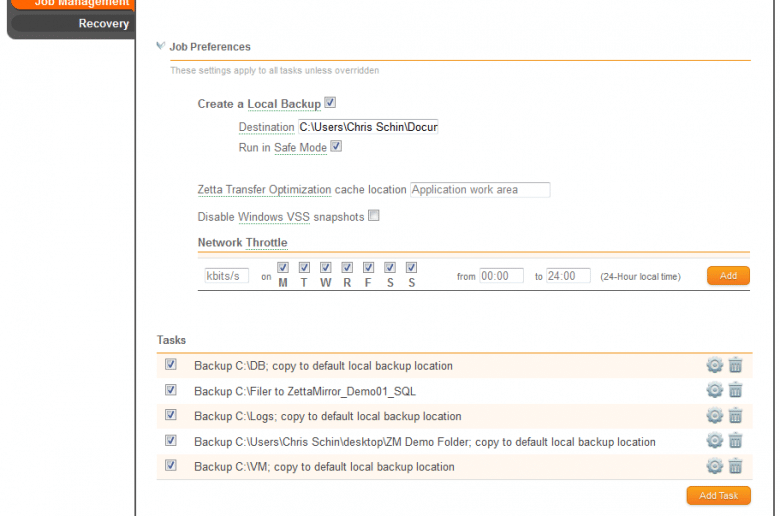780x516 pixels.
Task: Focus the from time 00:00 field
Action: tap(501, 276)
